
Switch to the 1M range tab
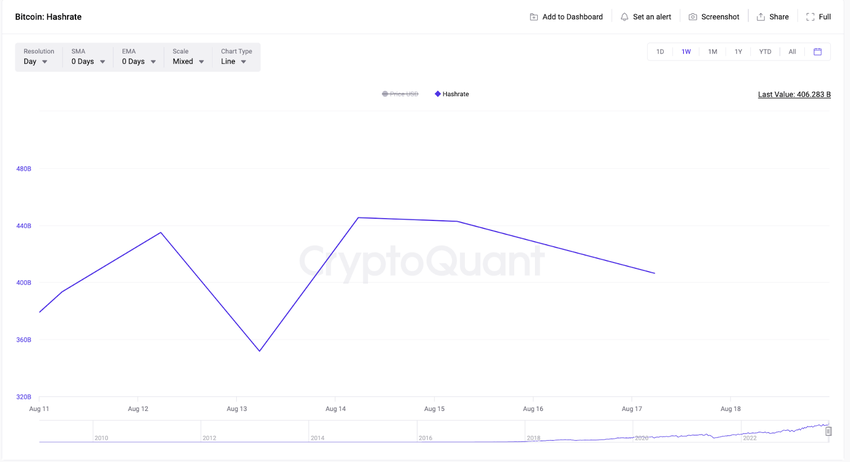(712, 52)
